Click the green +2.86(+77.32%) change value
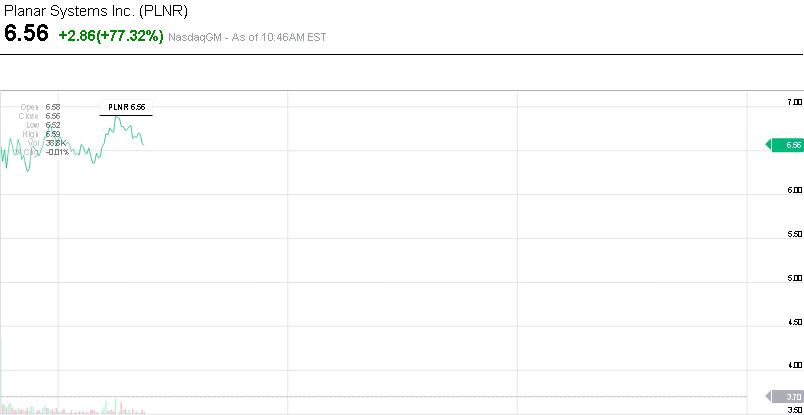Screen dimensions: 804x415 click(111, 35)
